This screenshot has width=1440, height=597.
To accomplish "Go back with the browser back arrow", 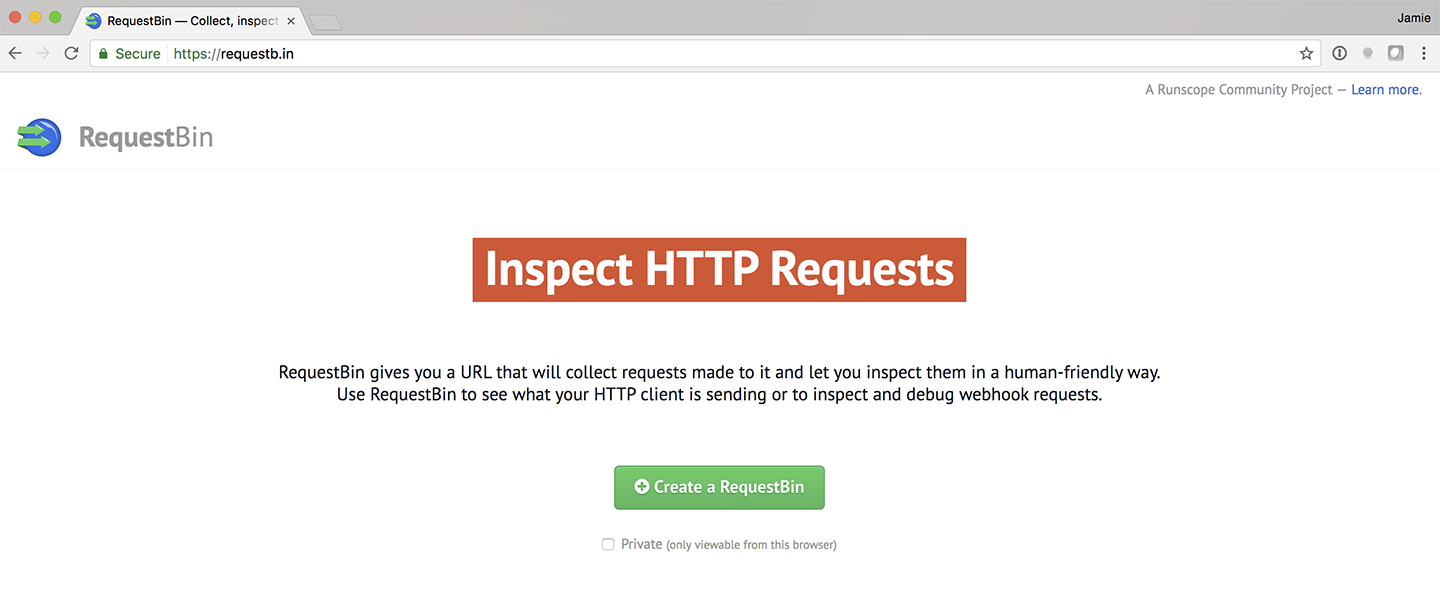I will 15,54.
